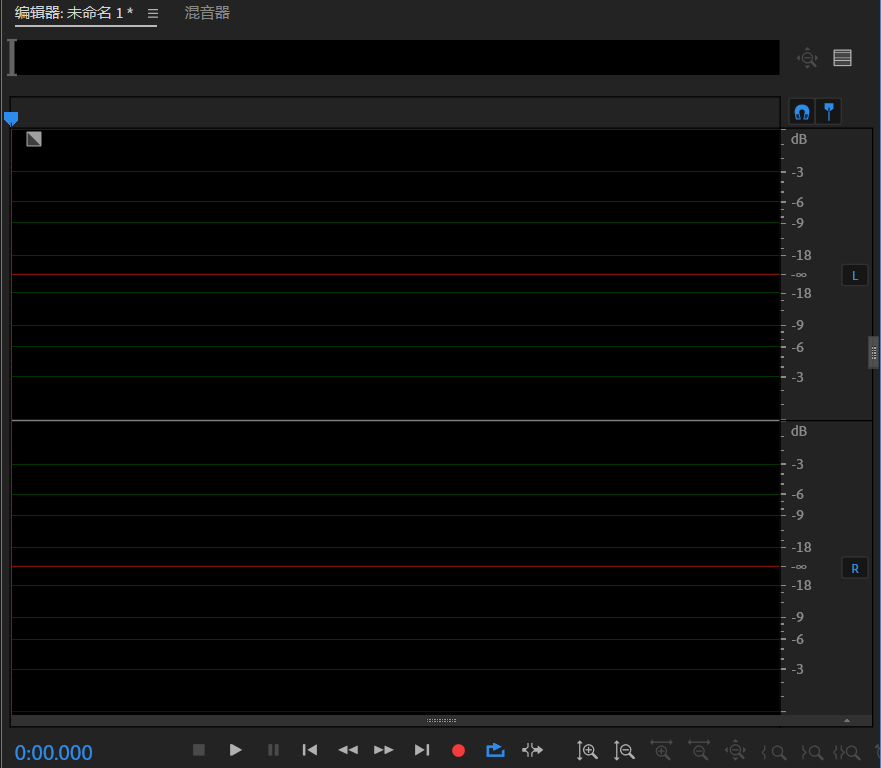This screenshot has height=768, width=881.
Task: Start playback with the Play button
Action: [x=235, y=750]
